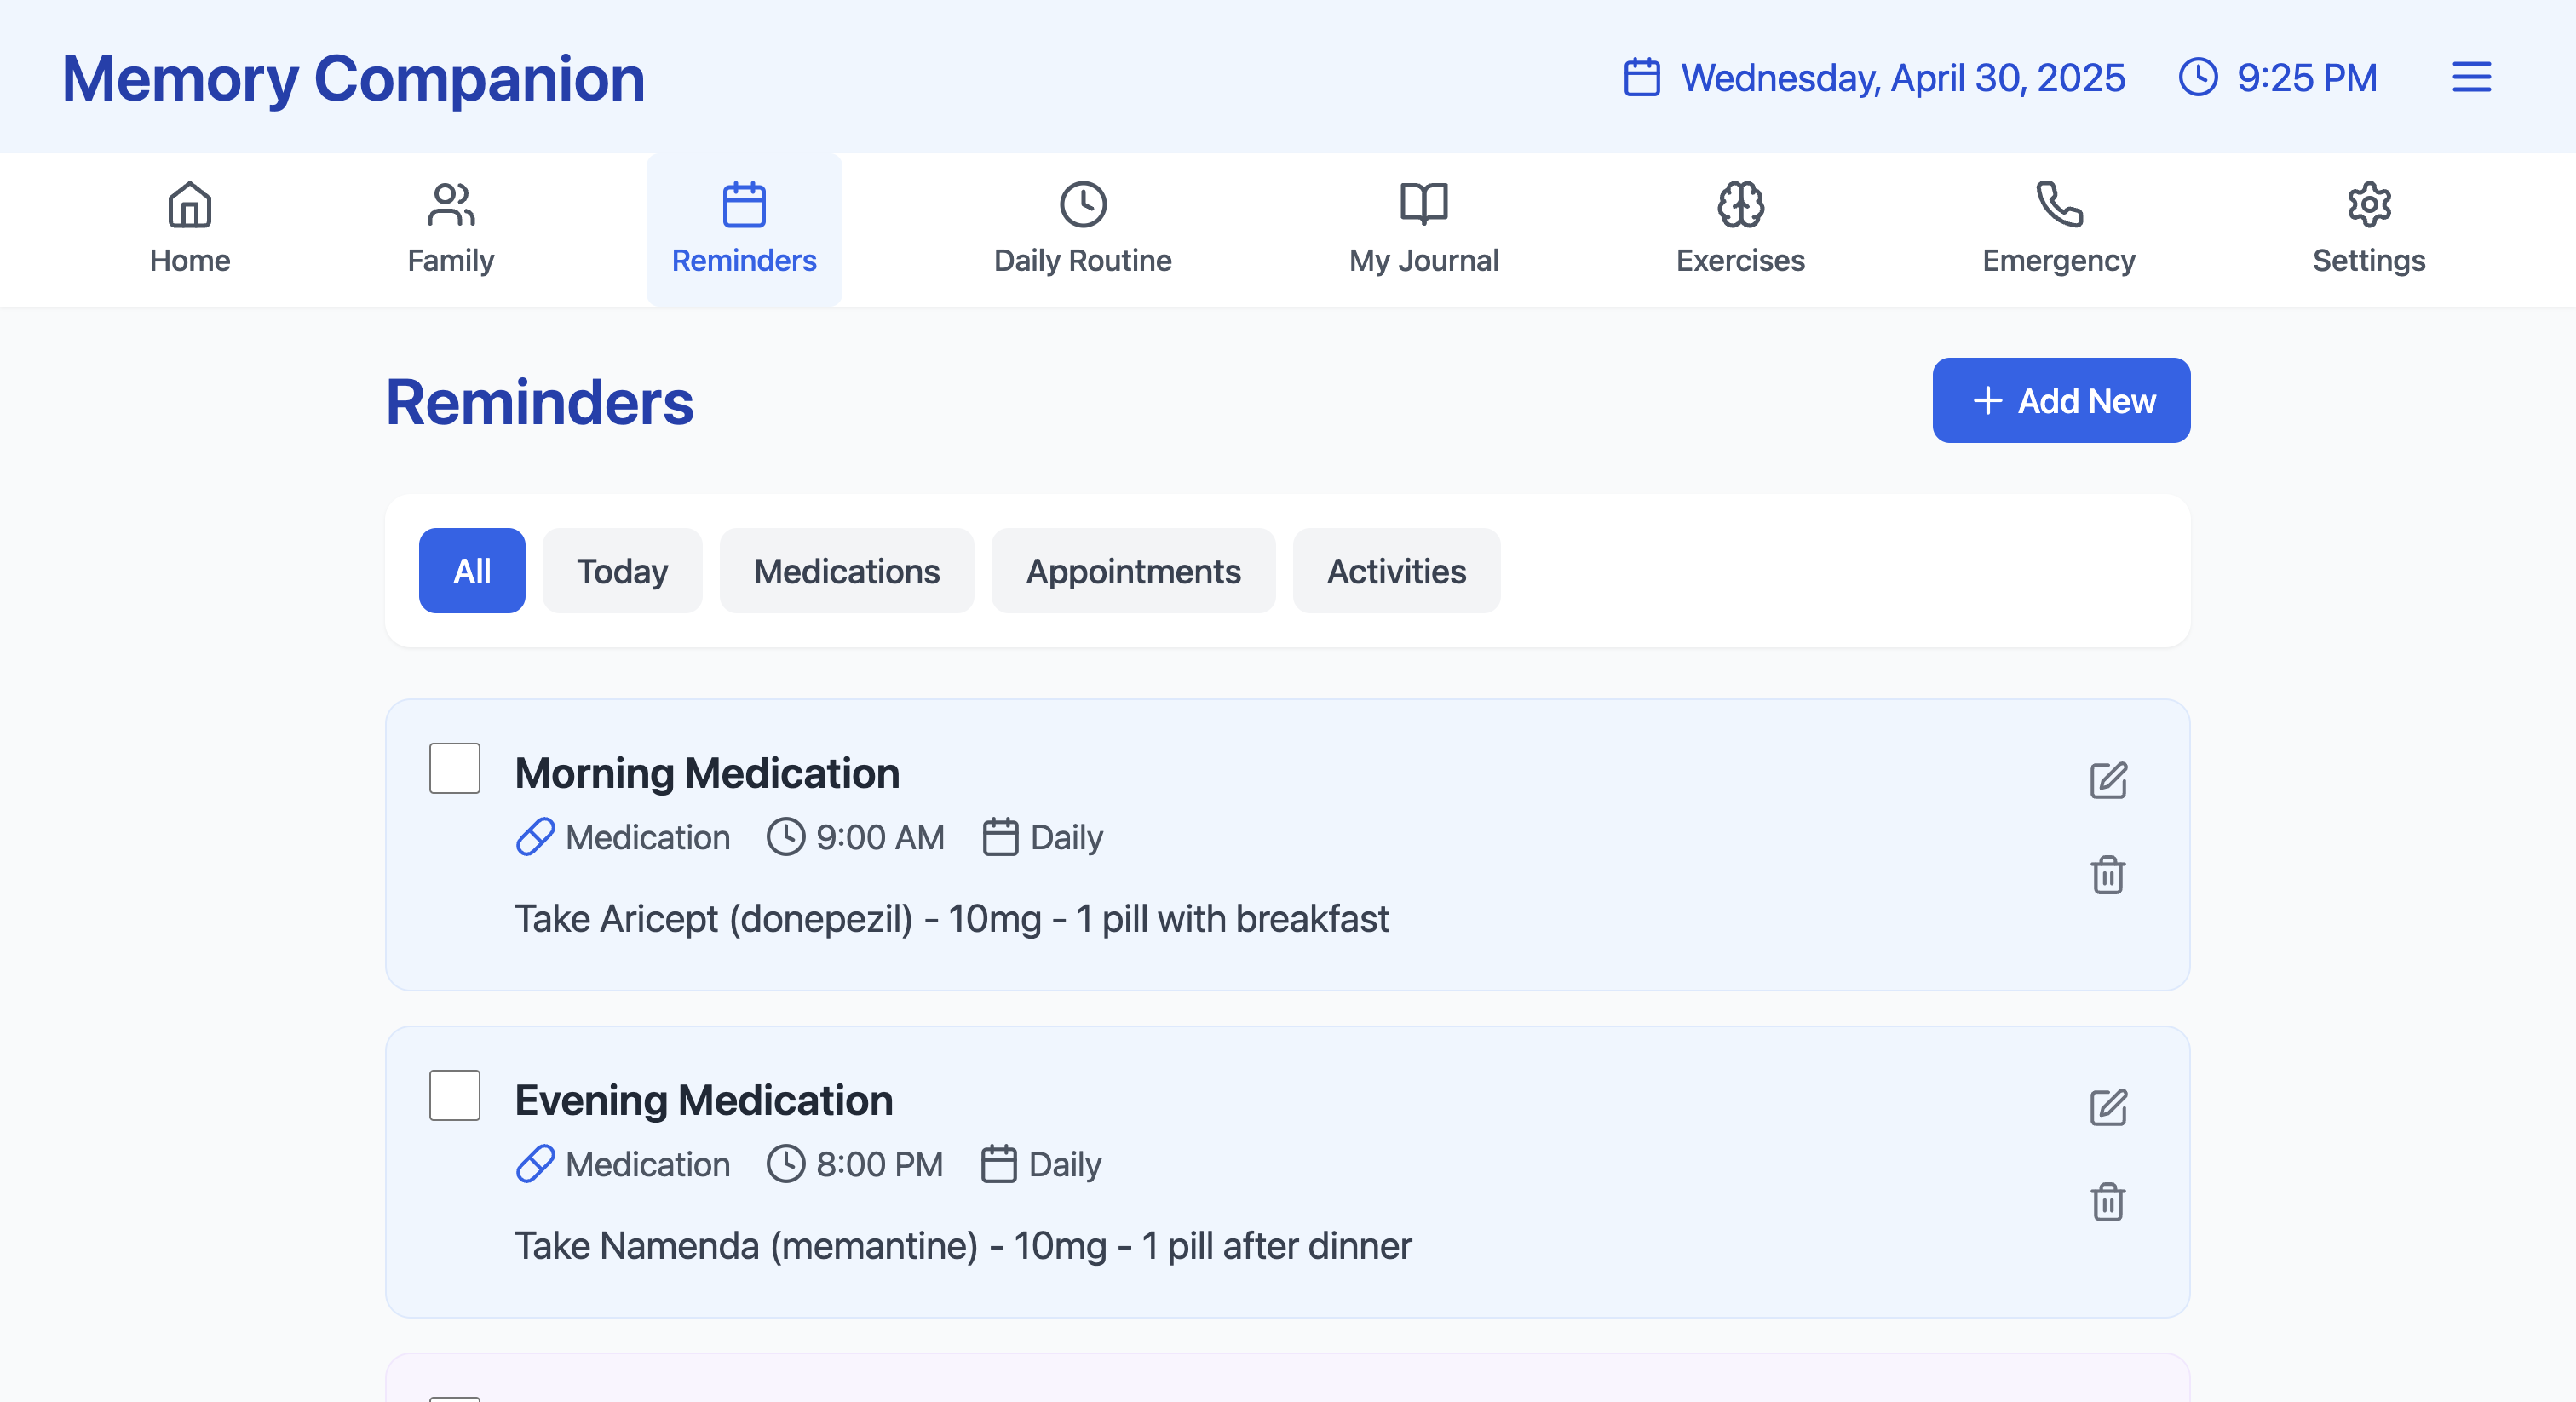This screenshot has height=1402, width=2576.
Task: Click Add New reminder button
Action: [2061, 401]
